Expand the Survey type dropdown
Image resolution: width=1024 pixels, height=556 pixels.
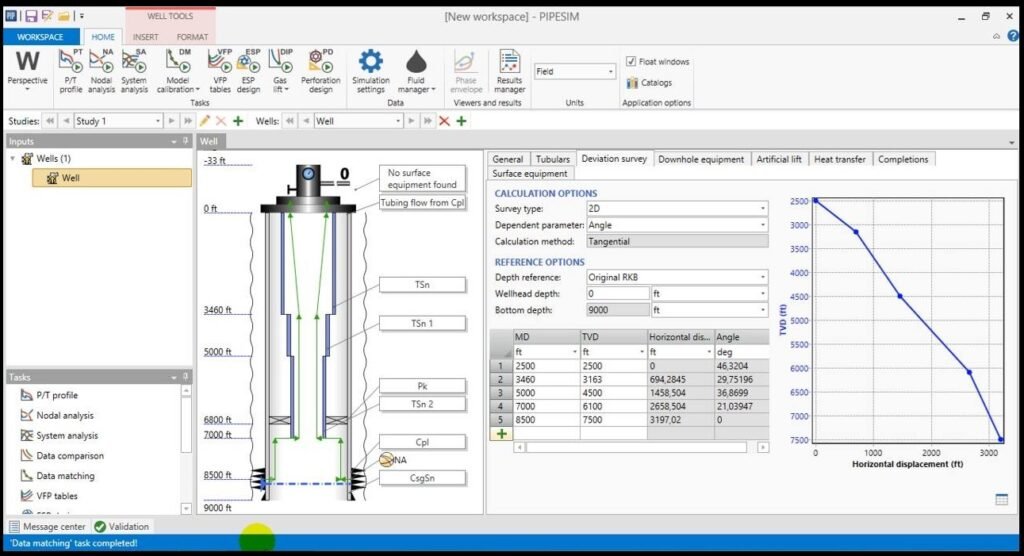tap(676, 209)
